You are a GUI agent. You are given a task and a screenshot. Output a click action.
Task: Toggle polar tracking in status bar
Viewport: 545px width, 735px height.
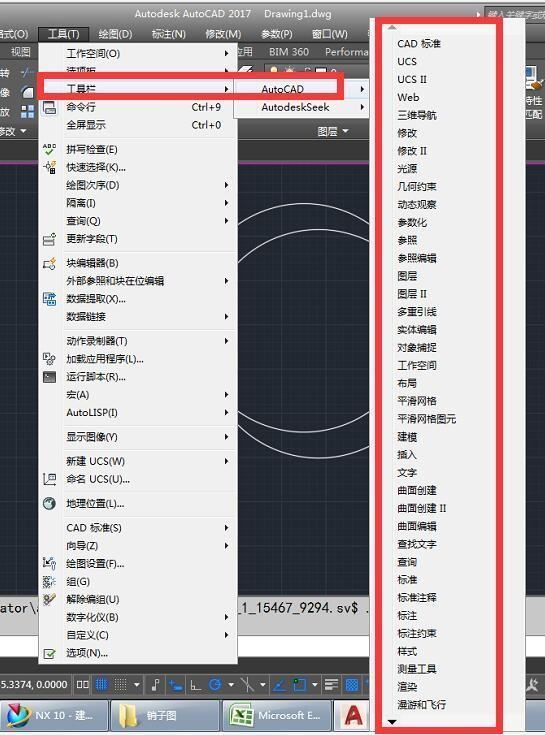(x=215, y=685)
